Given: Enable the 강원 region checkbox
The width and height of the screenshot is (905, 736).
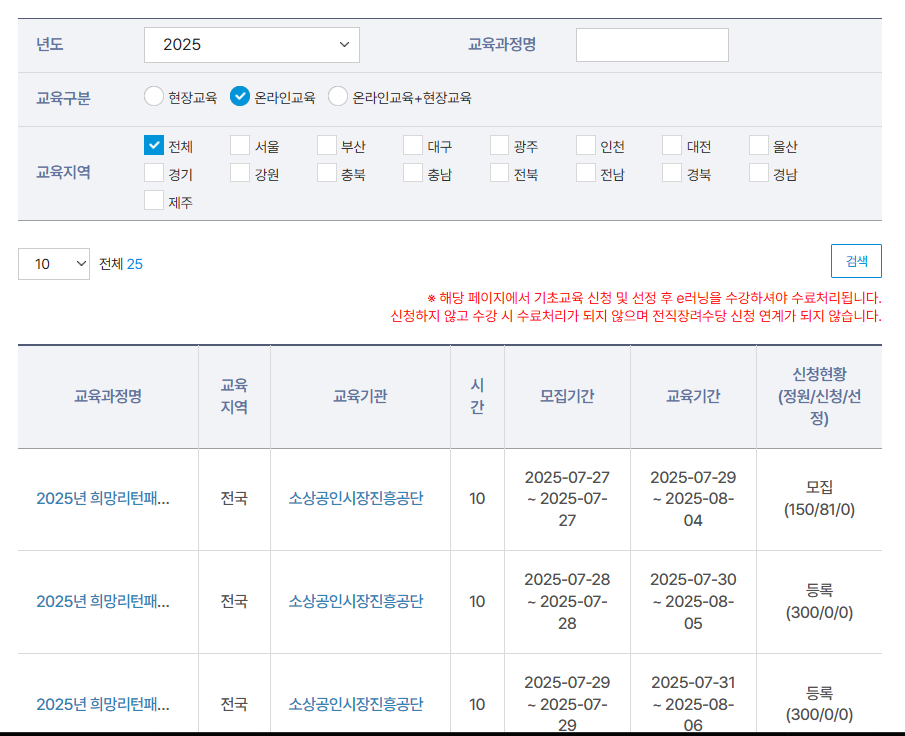Looking at the screenshot, I should tap(239, 172).
